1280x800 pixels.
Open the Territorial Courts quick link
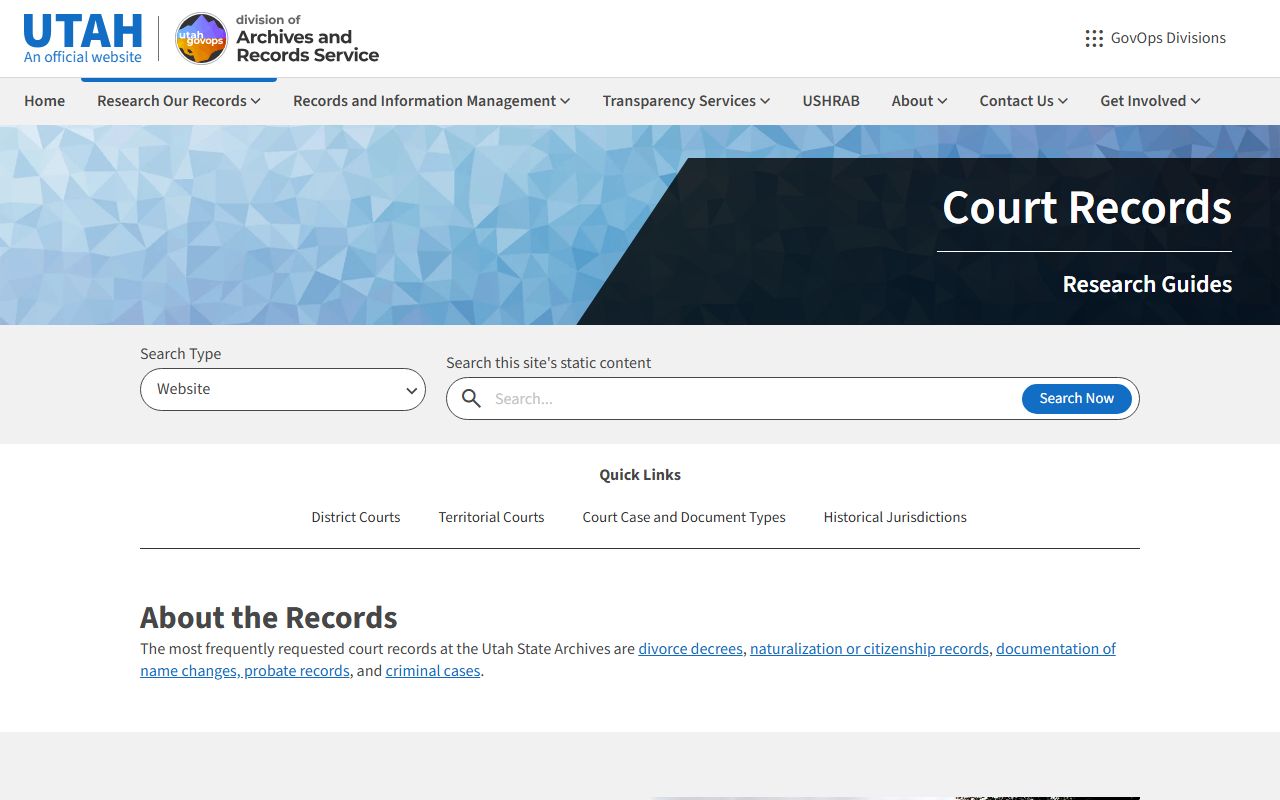pyautogui.click(x=491, y=517)
